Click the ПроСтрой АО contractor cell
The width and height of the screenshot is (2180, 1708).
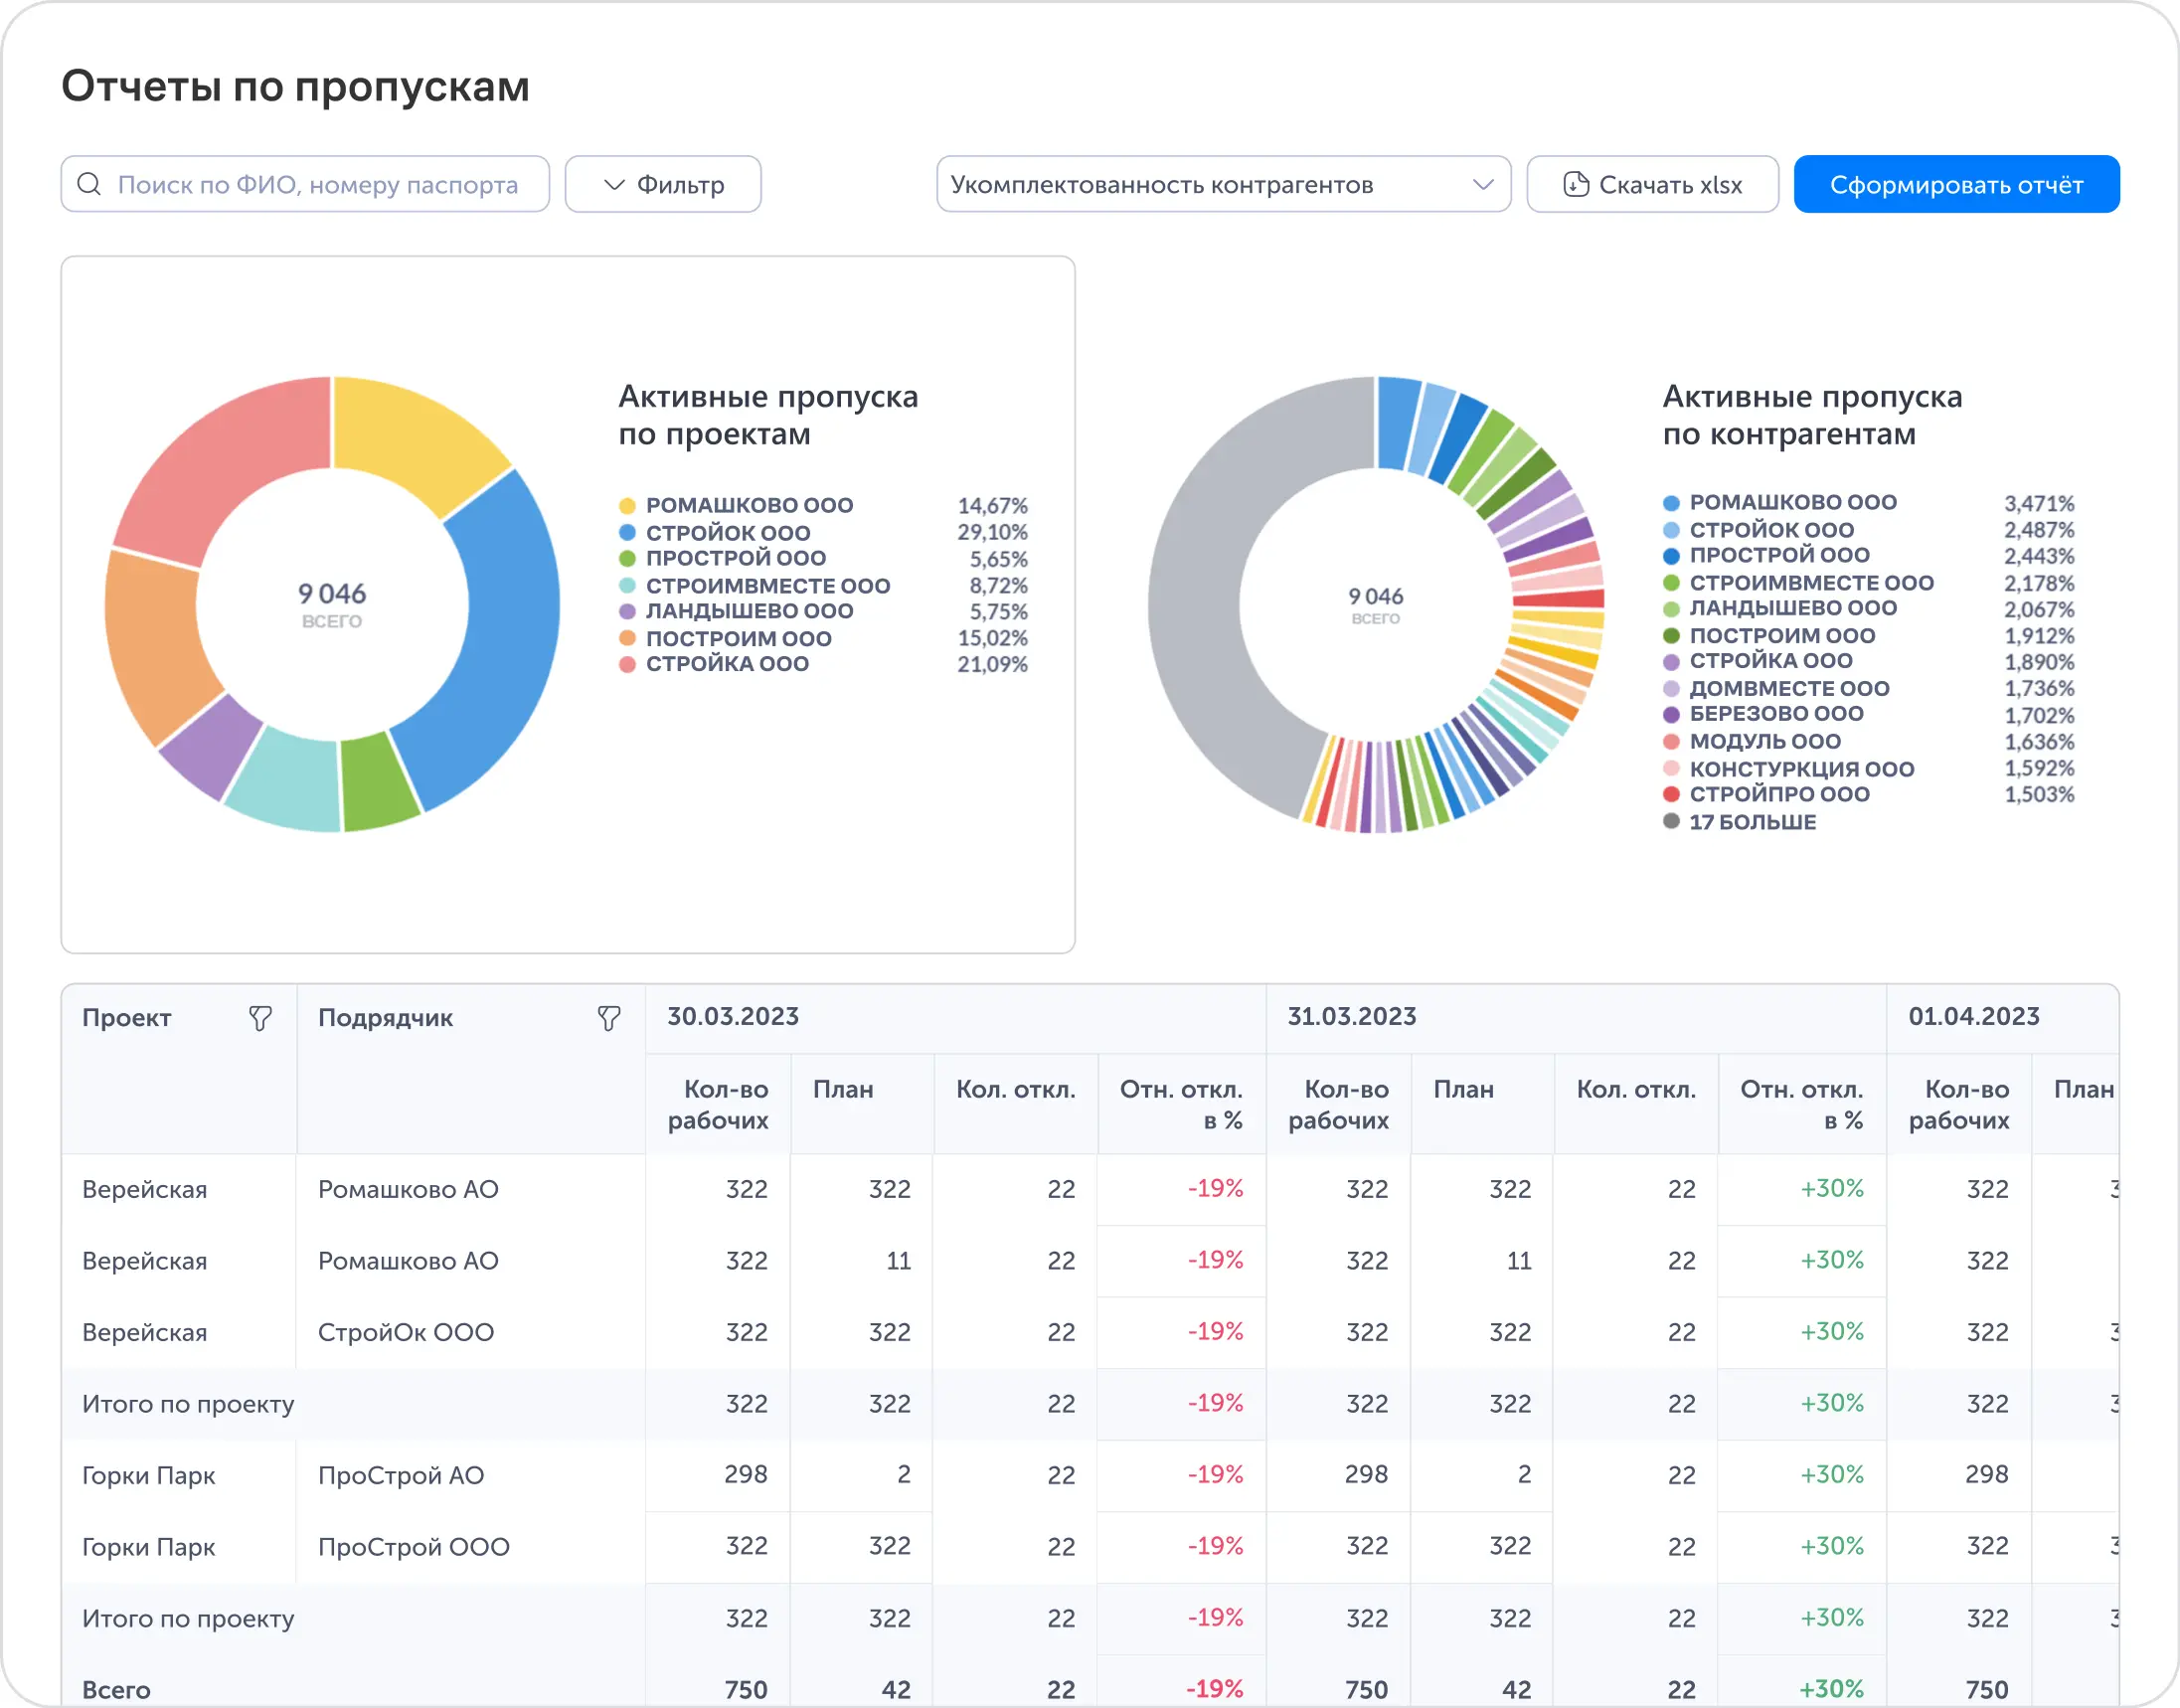coord(401,1475)
